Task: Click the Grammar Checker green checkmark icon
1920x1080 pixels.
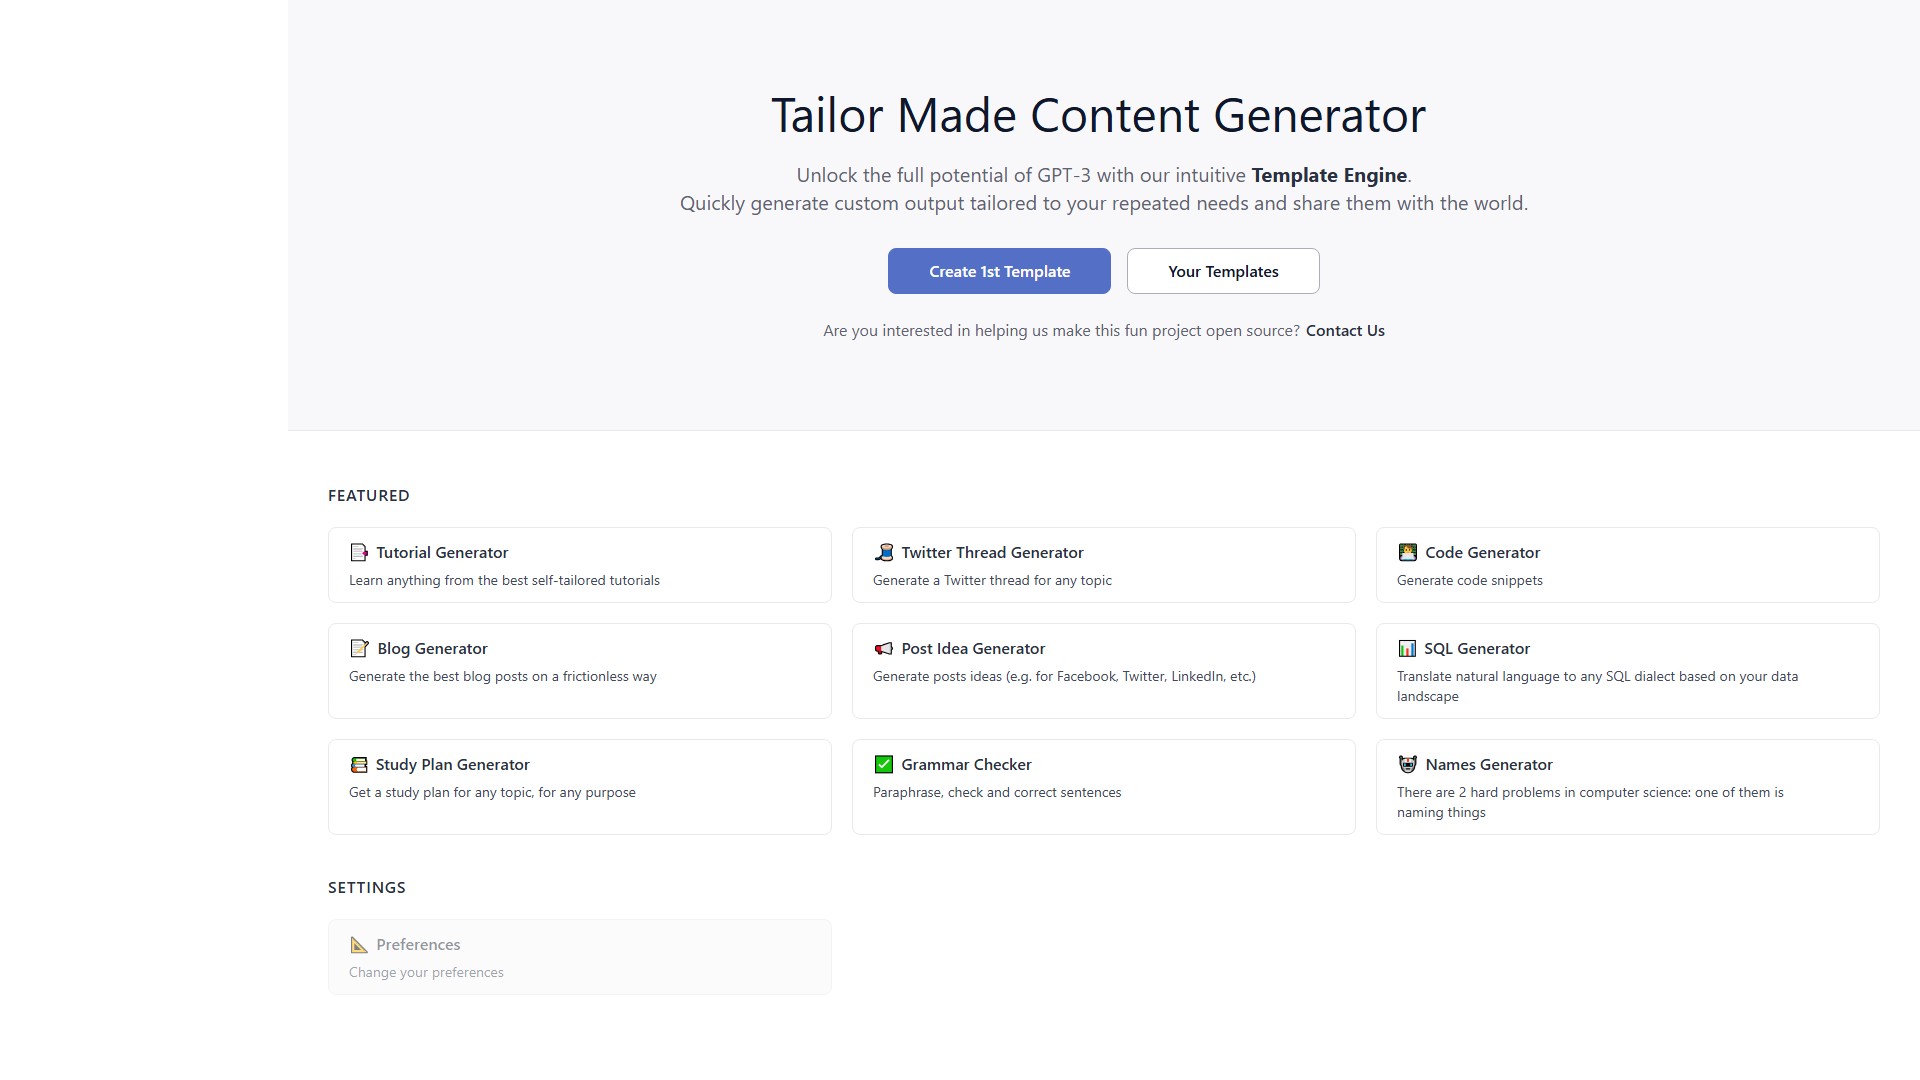Action: [x=884, y=764]
